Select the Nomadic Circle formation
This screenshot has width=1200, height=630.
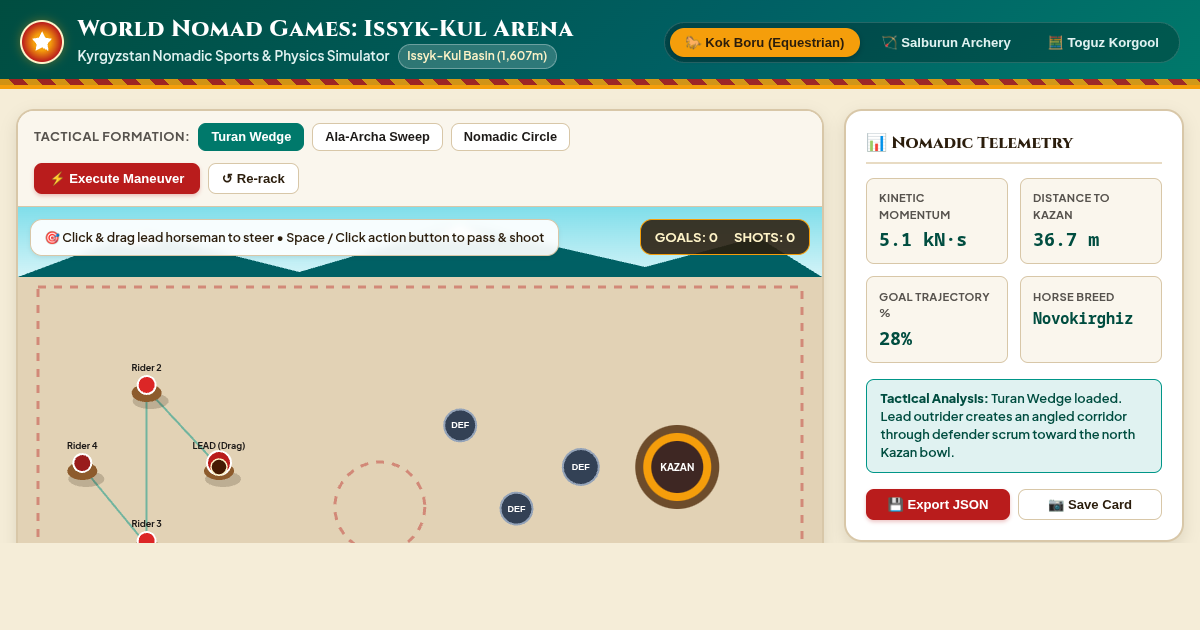click(510, 137)
